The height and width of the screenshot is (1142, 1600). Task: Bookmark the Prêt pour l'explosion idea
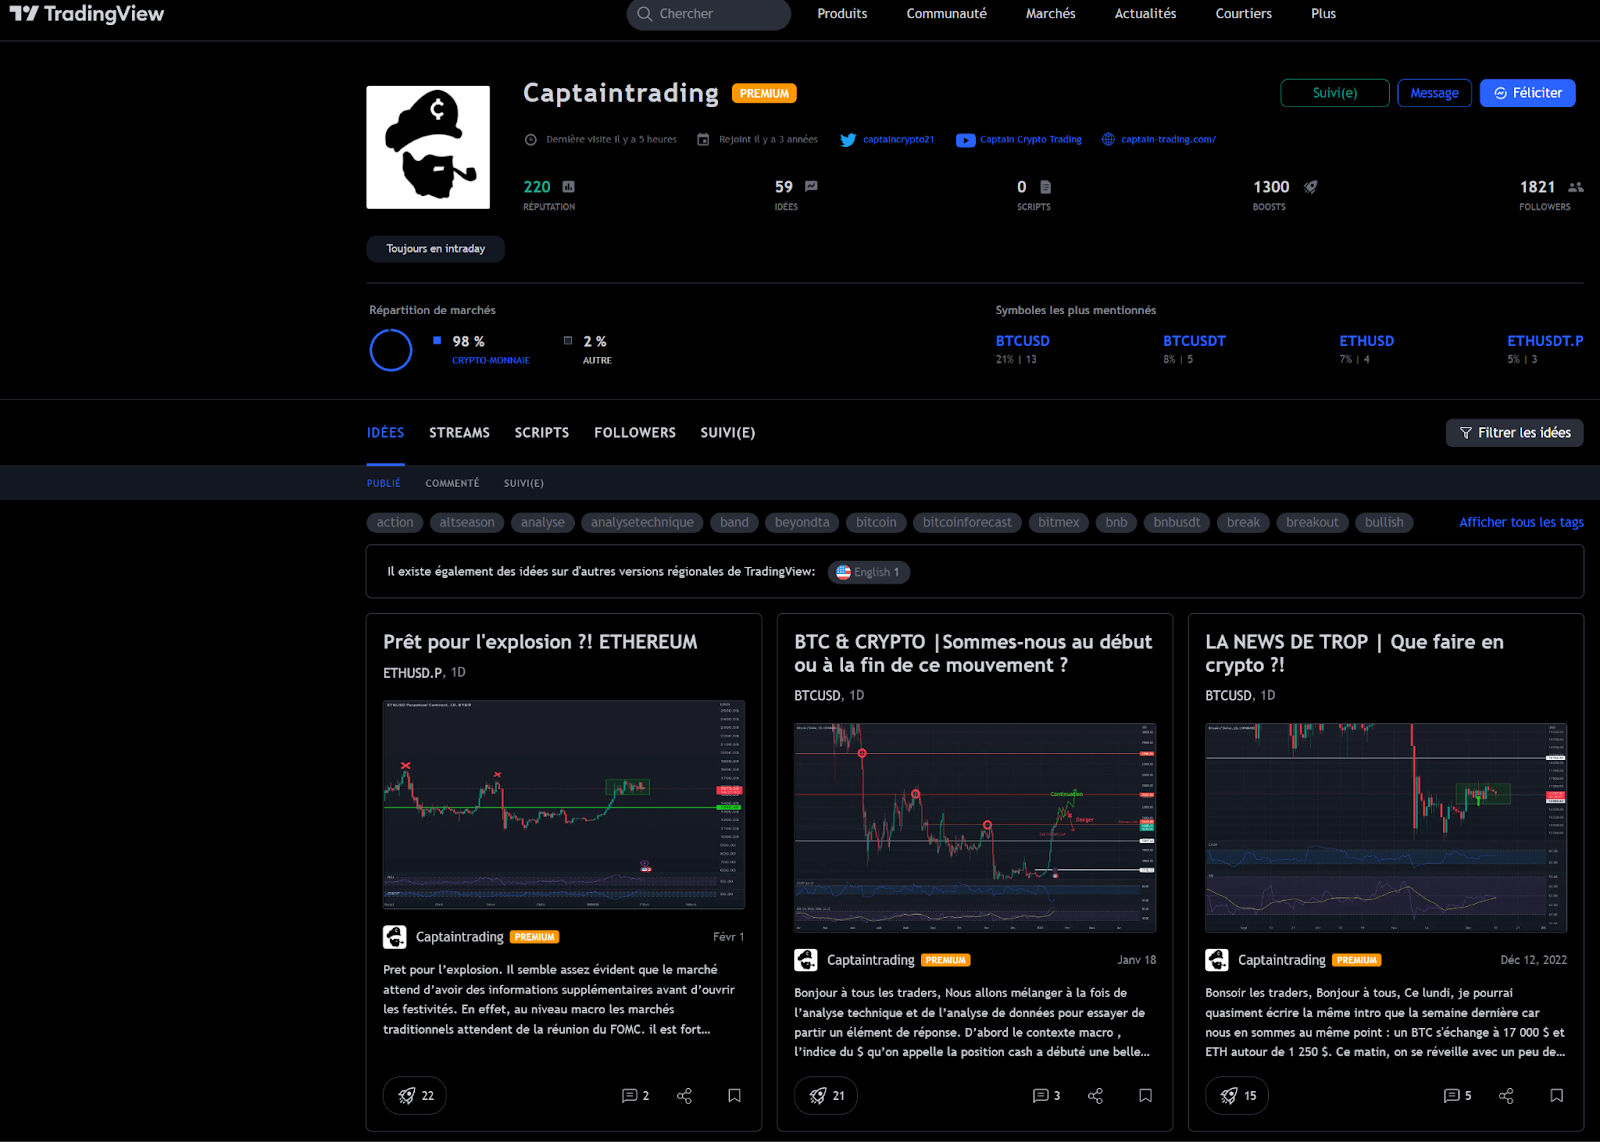[x=734, y=1095]
